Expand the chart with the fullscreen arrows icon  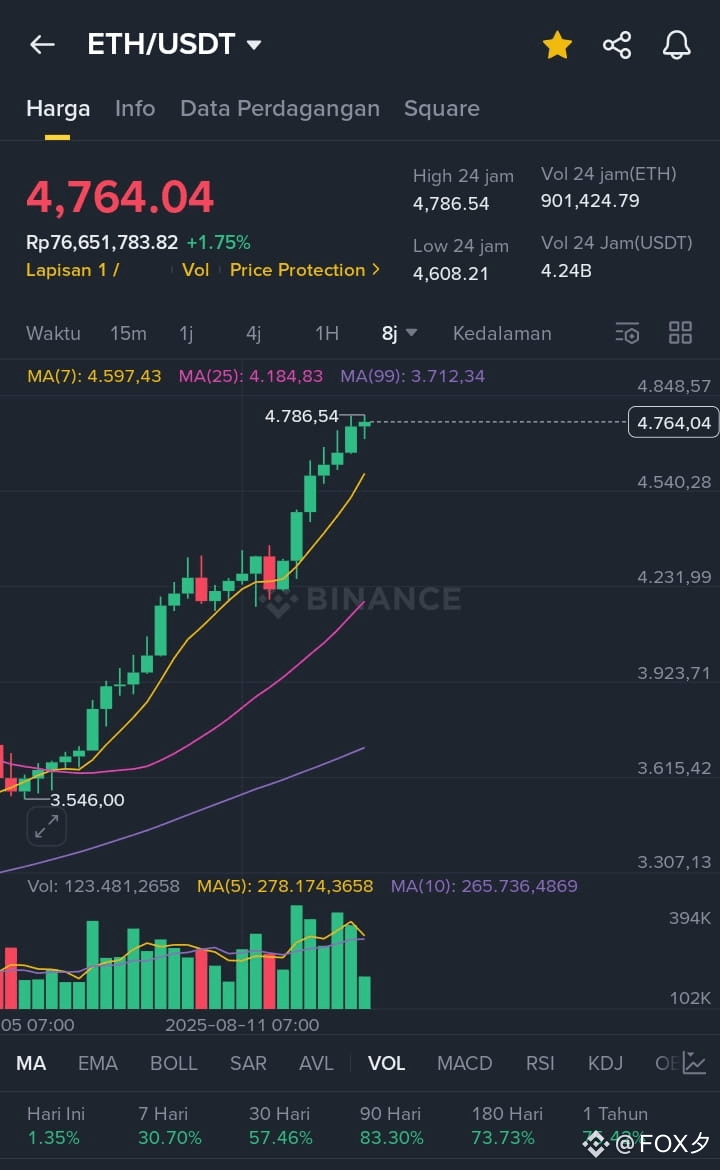[46, 827]
